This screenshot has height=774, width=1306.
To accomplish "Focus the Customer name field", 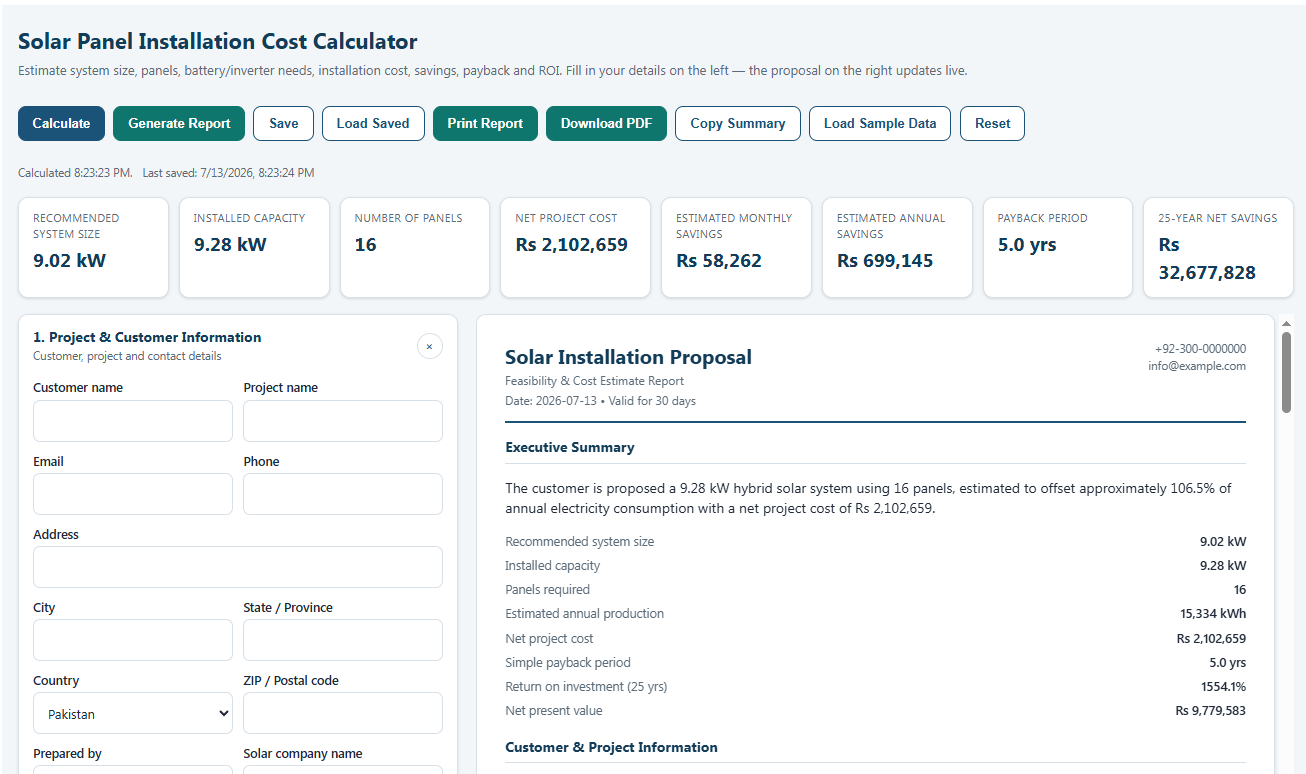I will pos(133,421).
